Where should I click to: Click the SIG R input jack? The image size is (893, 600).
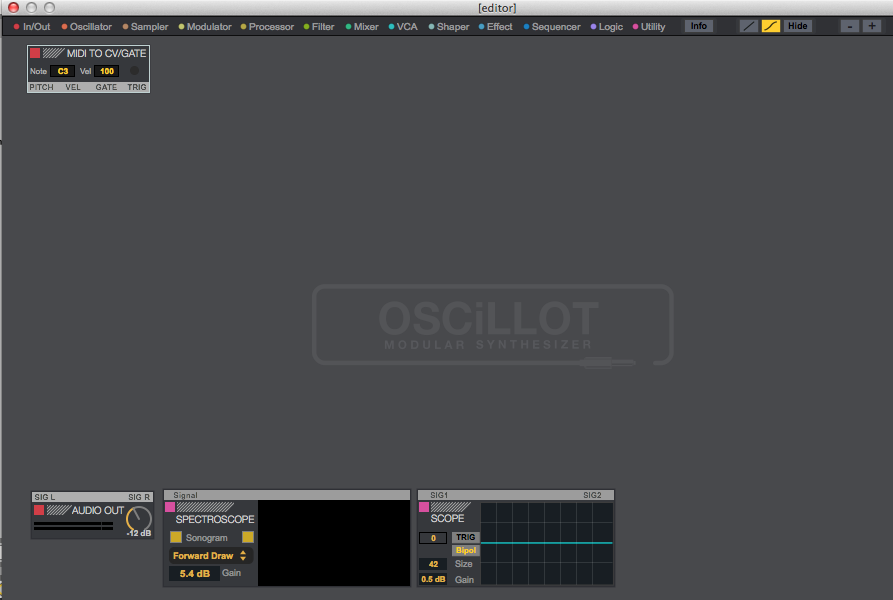(139, 497)
